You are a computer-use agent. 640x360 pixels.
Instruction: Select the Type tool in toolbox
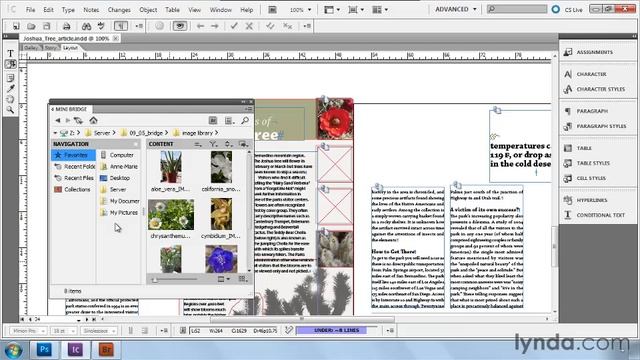(x=11, y=53)
